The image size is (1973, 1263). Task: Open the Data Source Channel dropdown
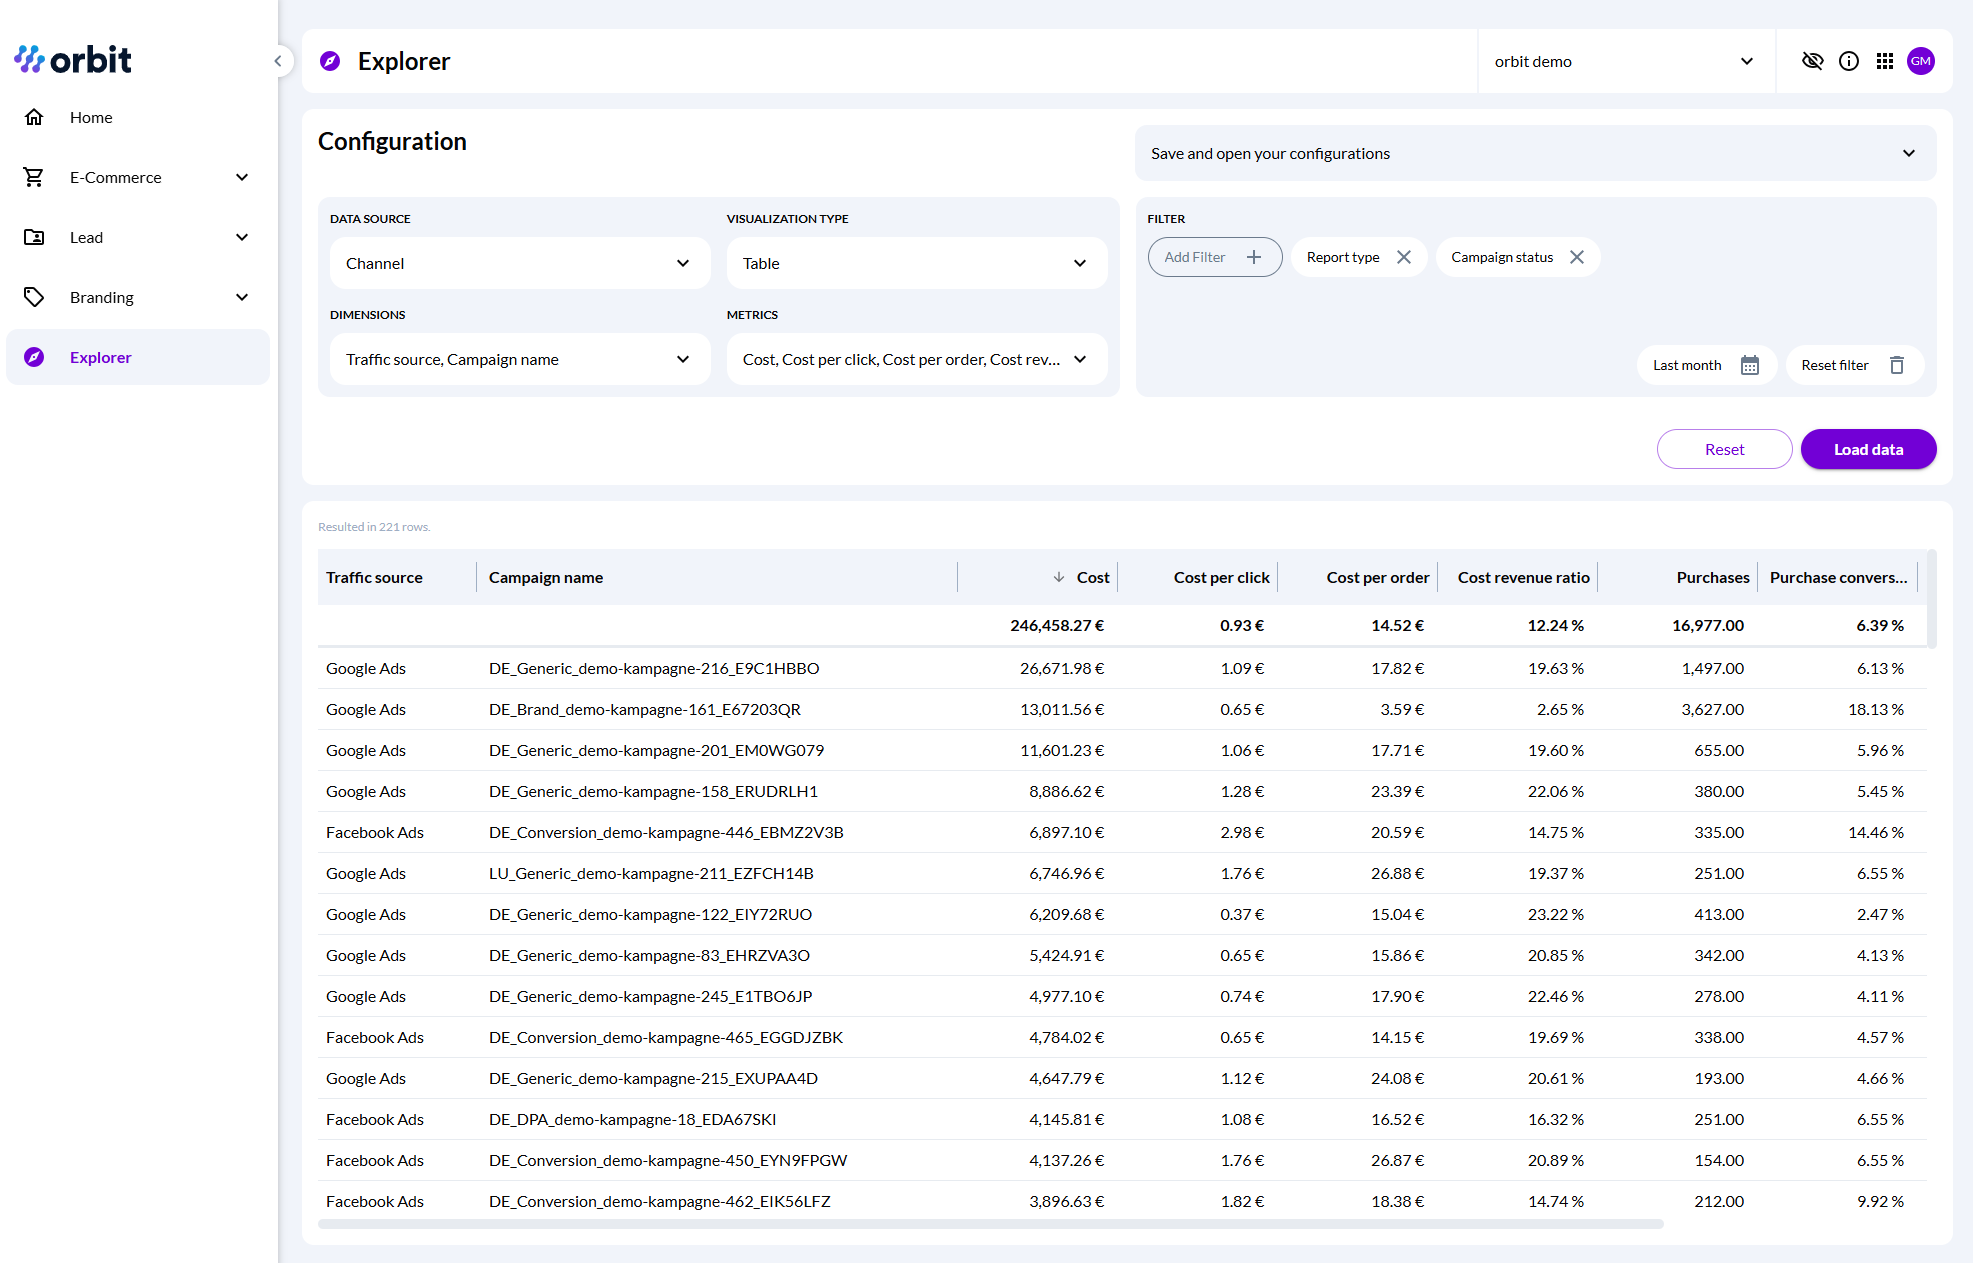click(x=519, y=263)
